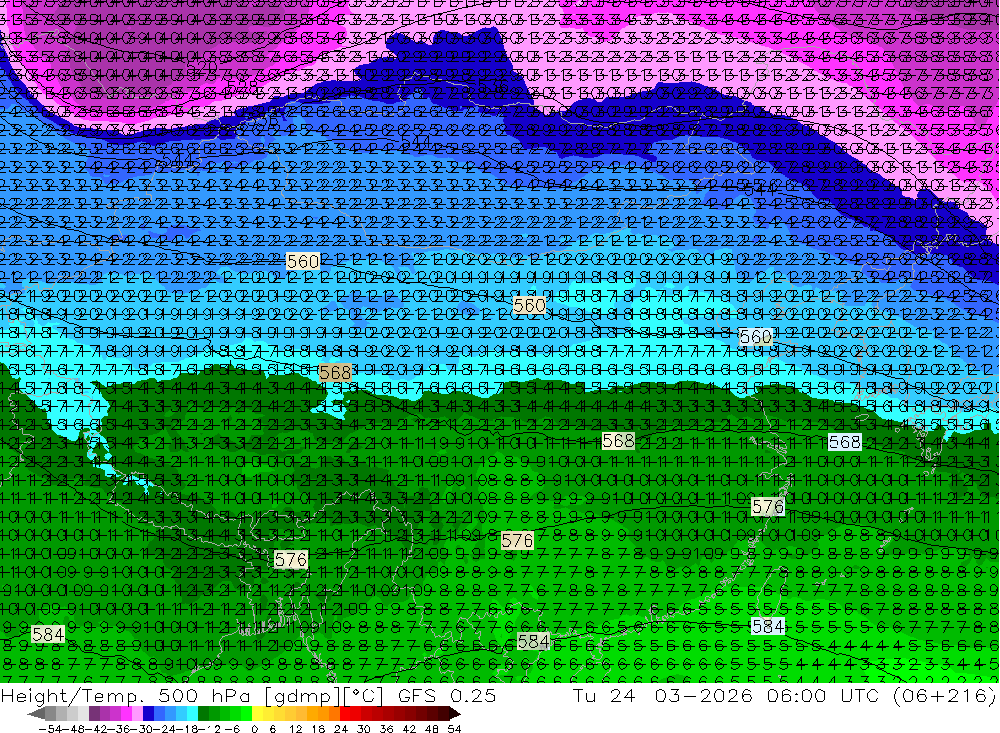The height and width of the screenshot is (733, 1000).
Task: Click the leftmost boxed '576' contour label
Action: pyautogui.click(x=291, y=560)
